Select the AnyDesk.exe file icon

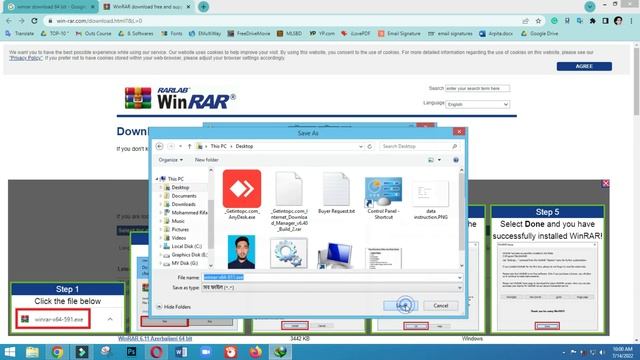pyautogui.click(x=242, y=195)
